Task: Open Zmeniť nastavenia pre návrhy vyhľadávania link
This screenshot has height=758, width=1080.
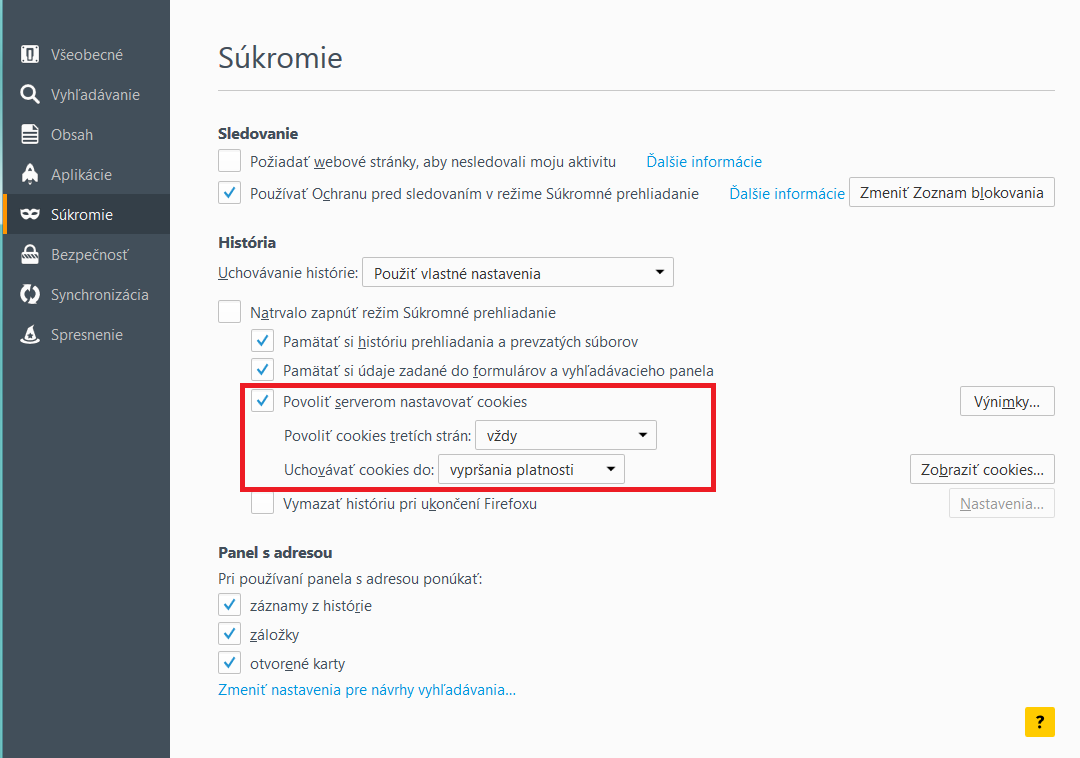Action: click(x=366, y=690)
